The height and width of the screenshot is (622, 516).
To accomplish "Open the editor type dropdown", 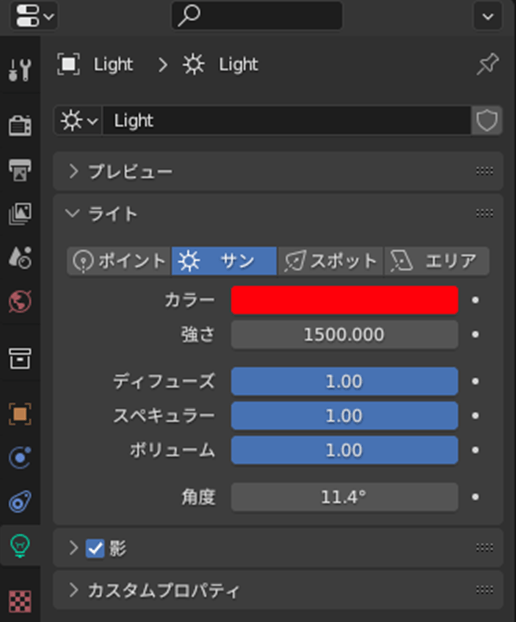I will tap(35, 16).
